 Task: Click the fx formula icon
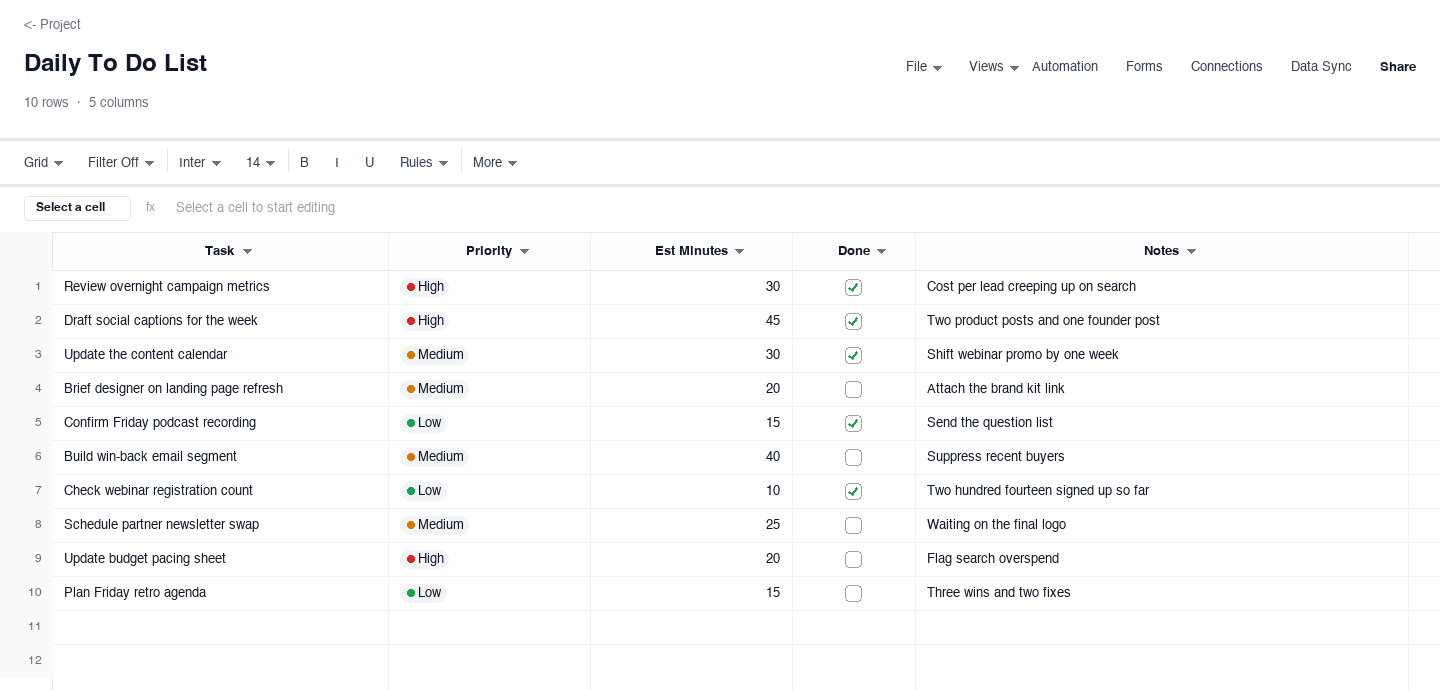click(150, 207)
